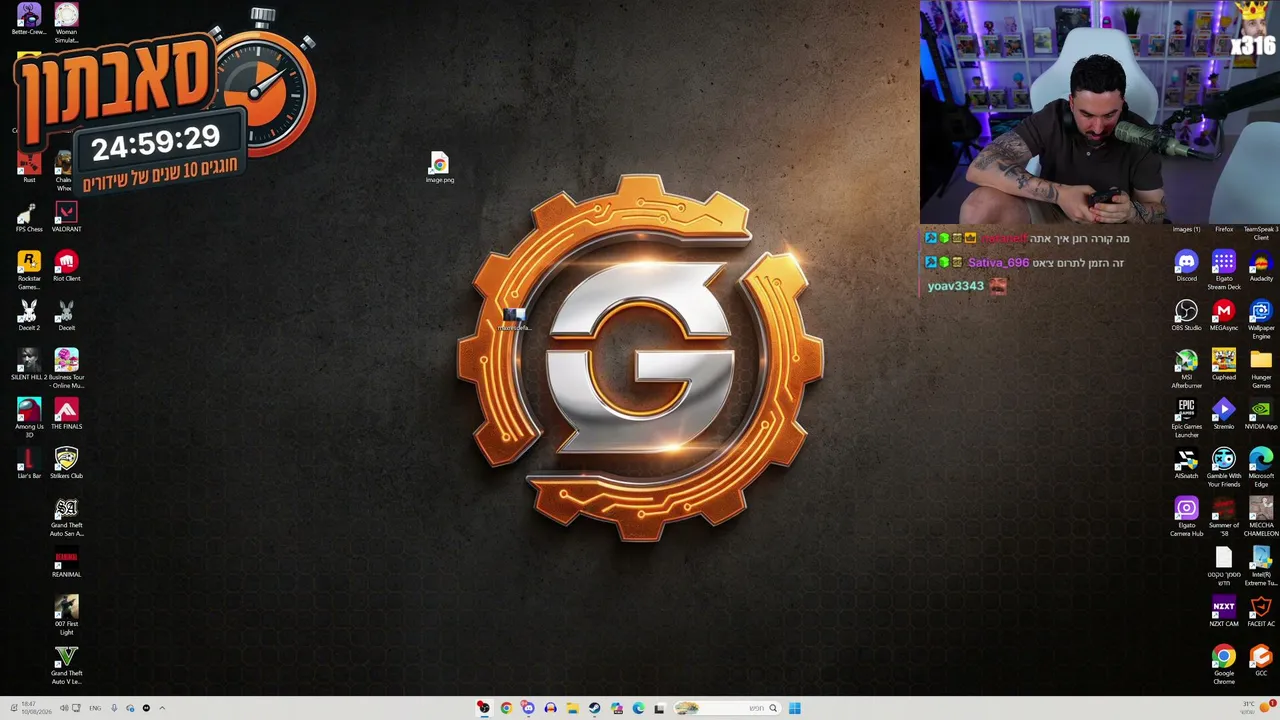
Task: Click the MEGAsync desktop icon
Action: point(1224,315)
